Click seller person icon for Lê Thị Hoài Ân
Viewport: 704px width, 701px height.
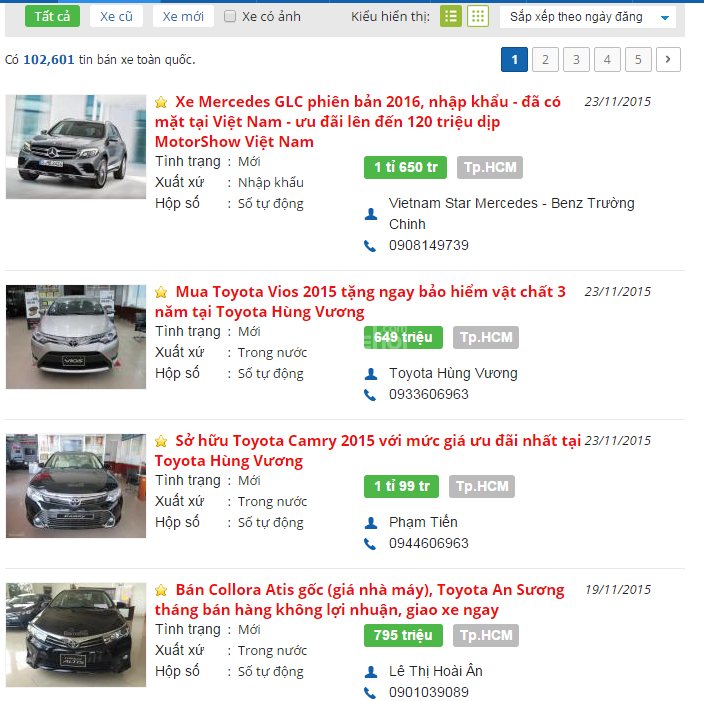[x=370, y=672]
